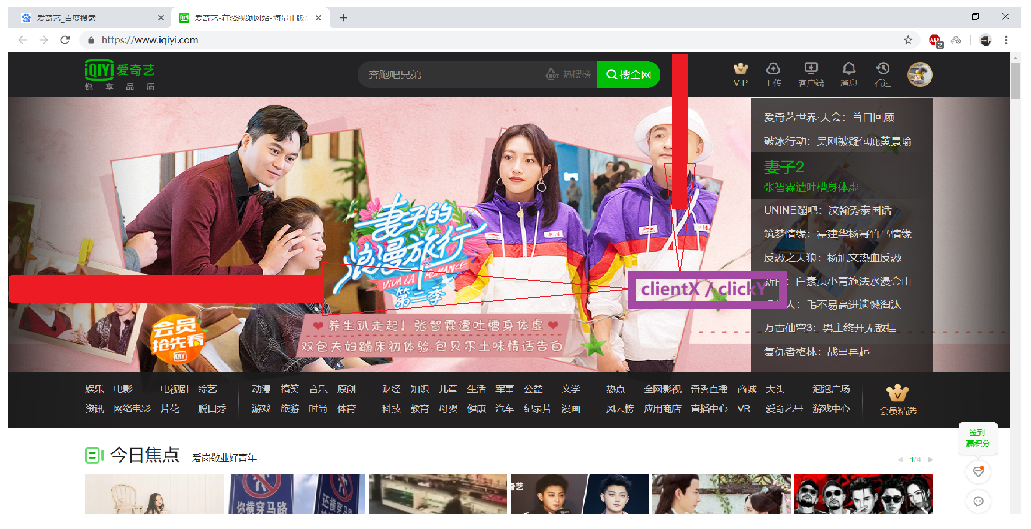Open the 反恐之人狼 banner list entry

pyautogui.click(x=832, y=258)
